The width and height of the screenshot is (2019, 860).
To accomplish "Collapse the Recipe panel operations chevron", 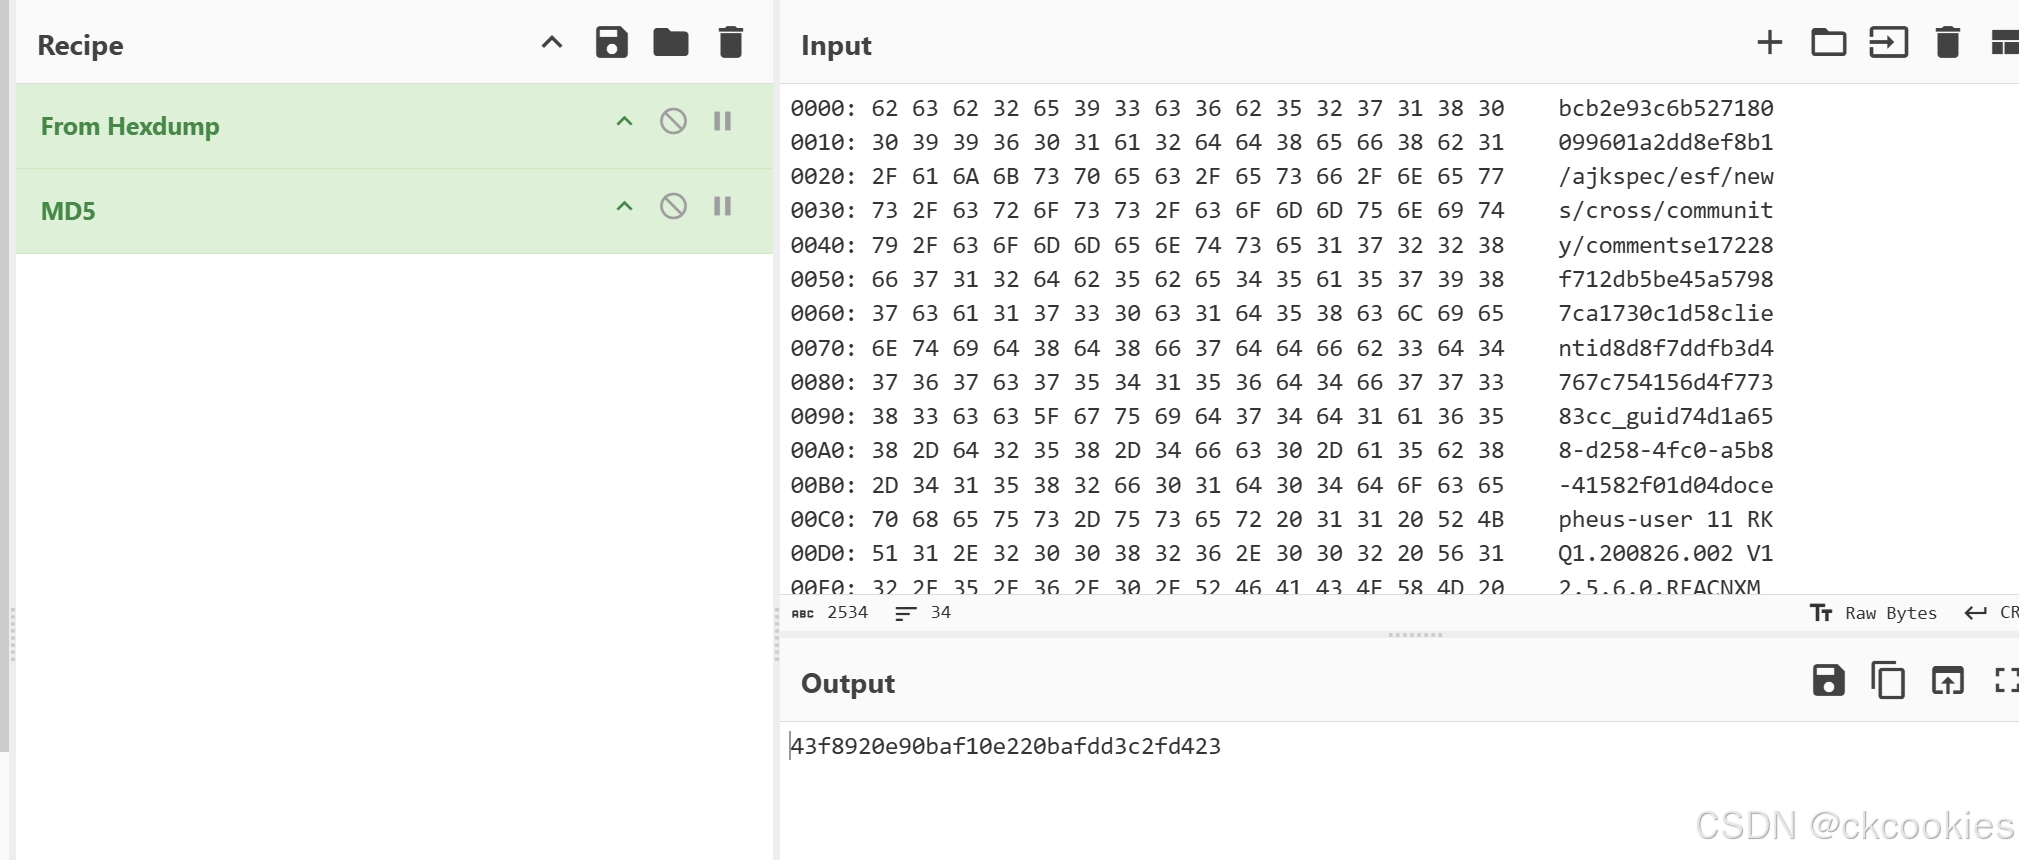I will (x=552, y=43).
